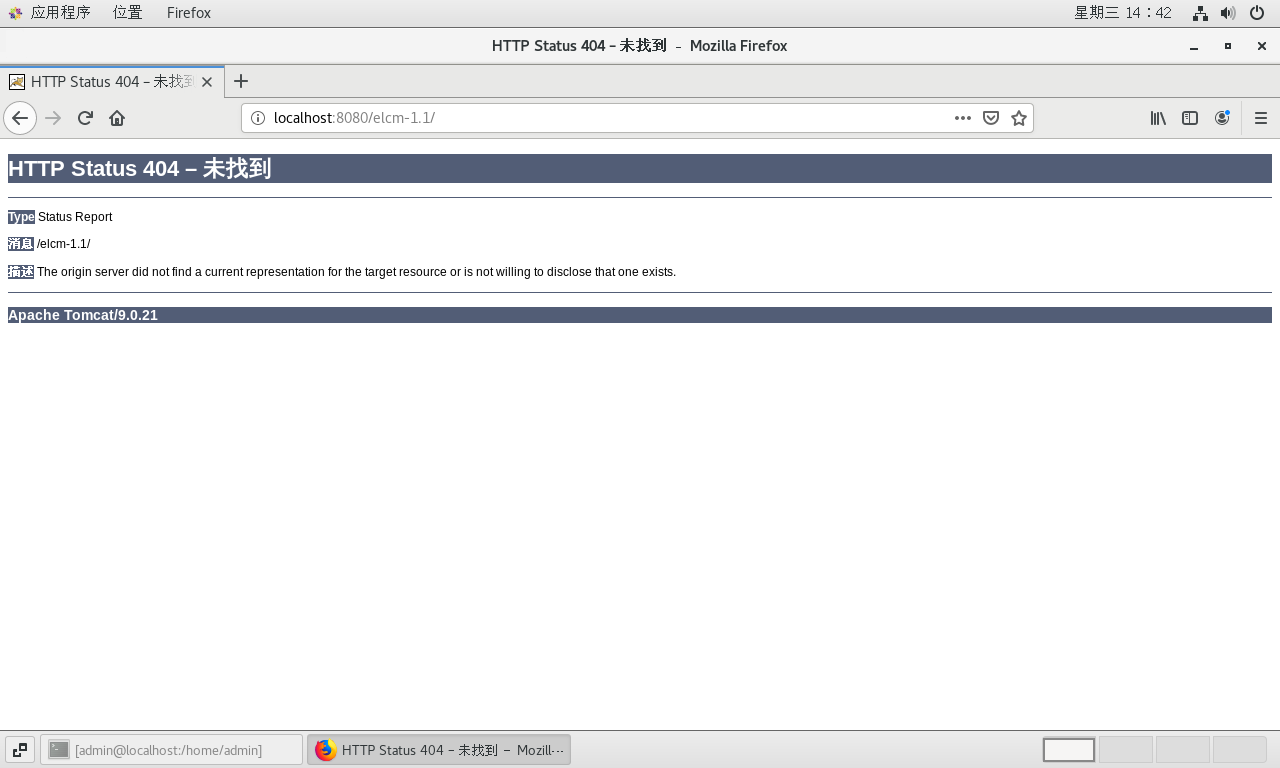The height and width of the screenshot is (768, 1280).
Task: Switch to the second workspace
Action: (x=1126, y=749)
